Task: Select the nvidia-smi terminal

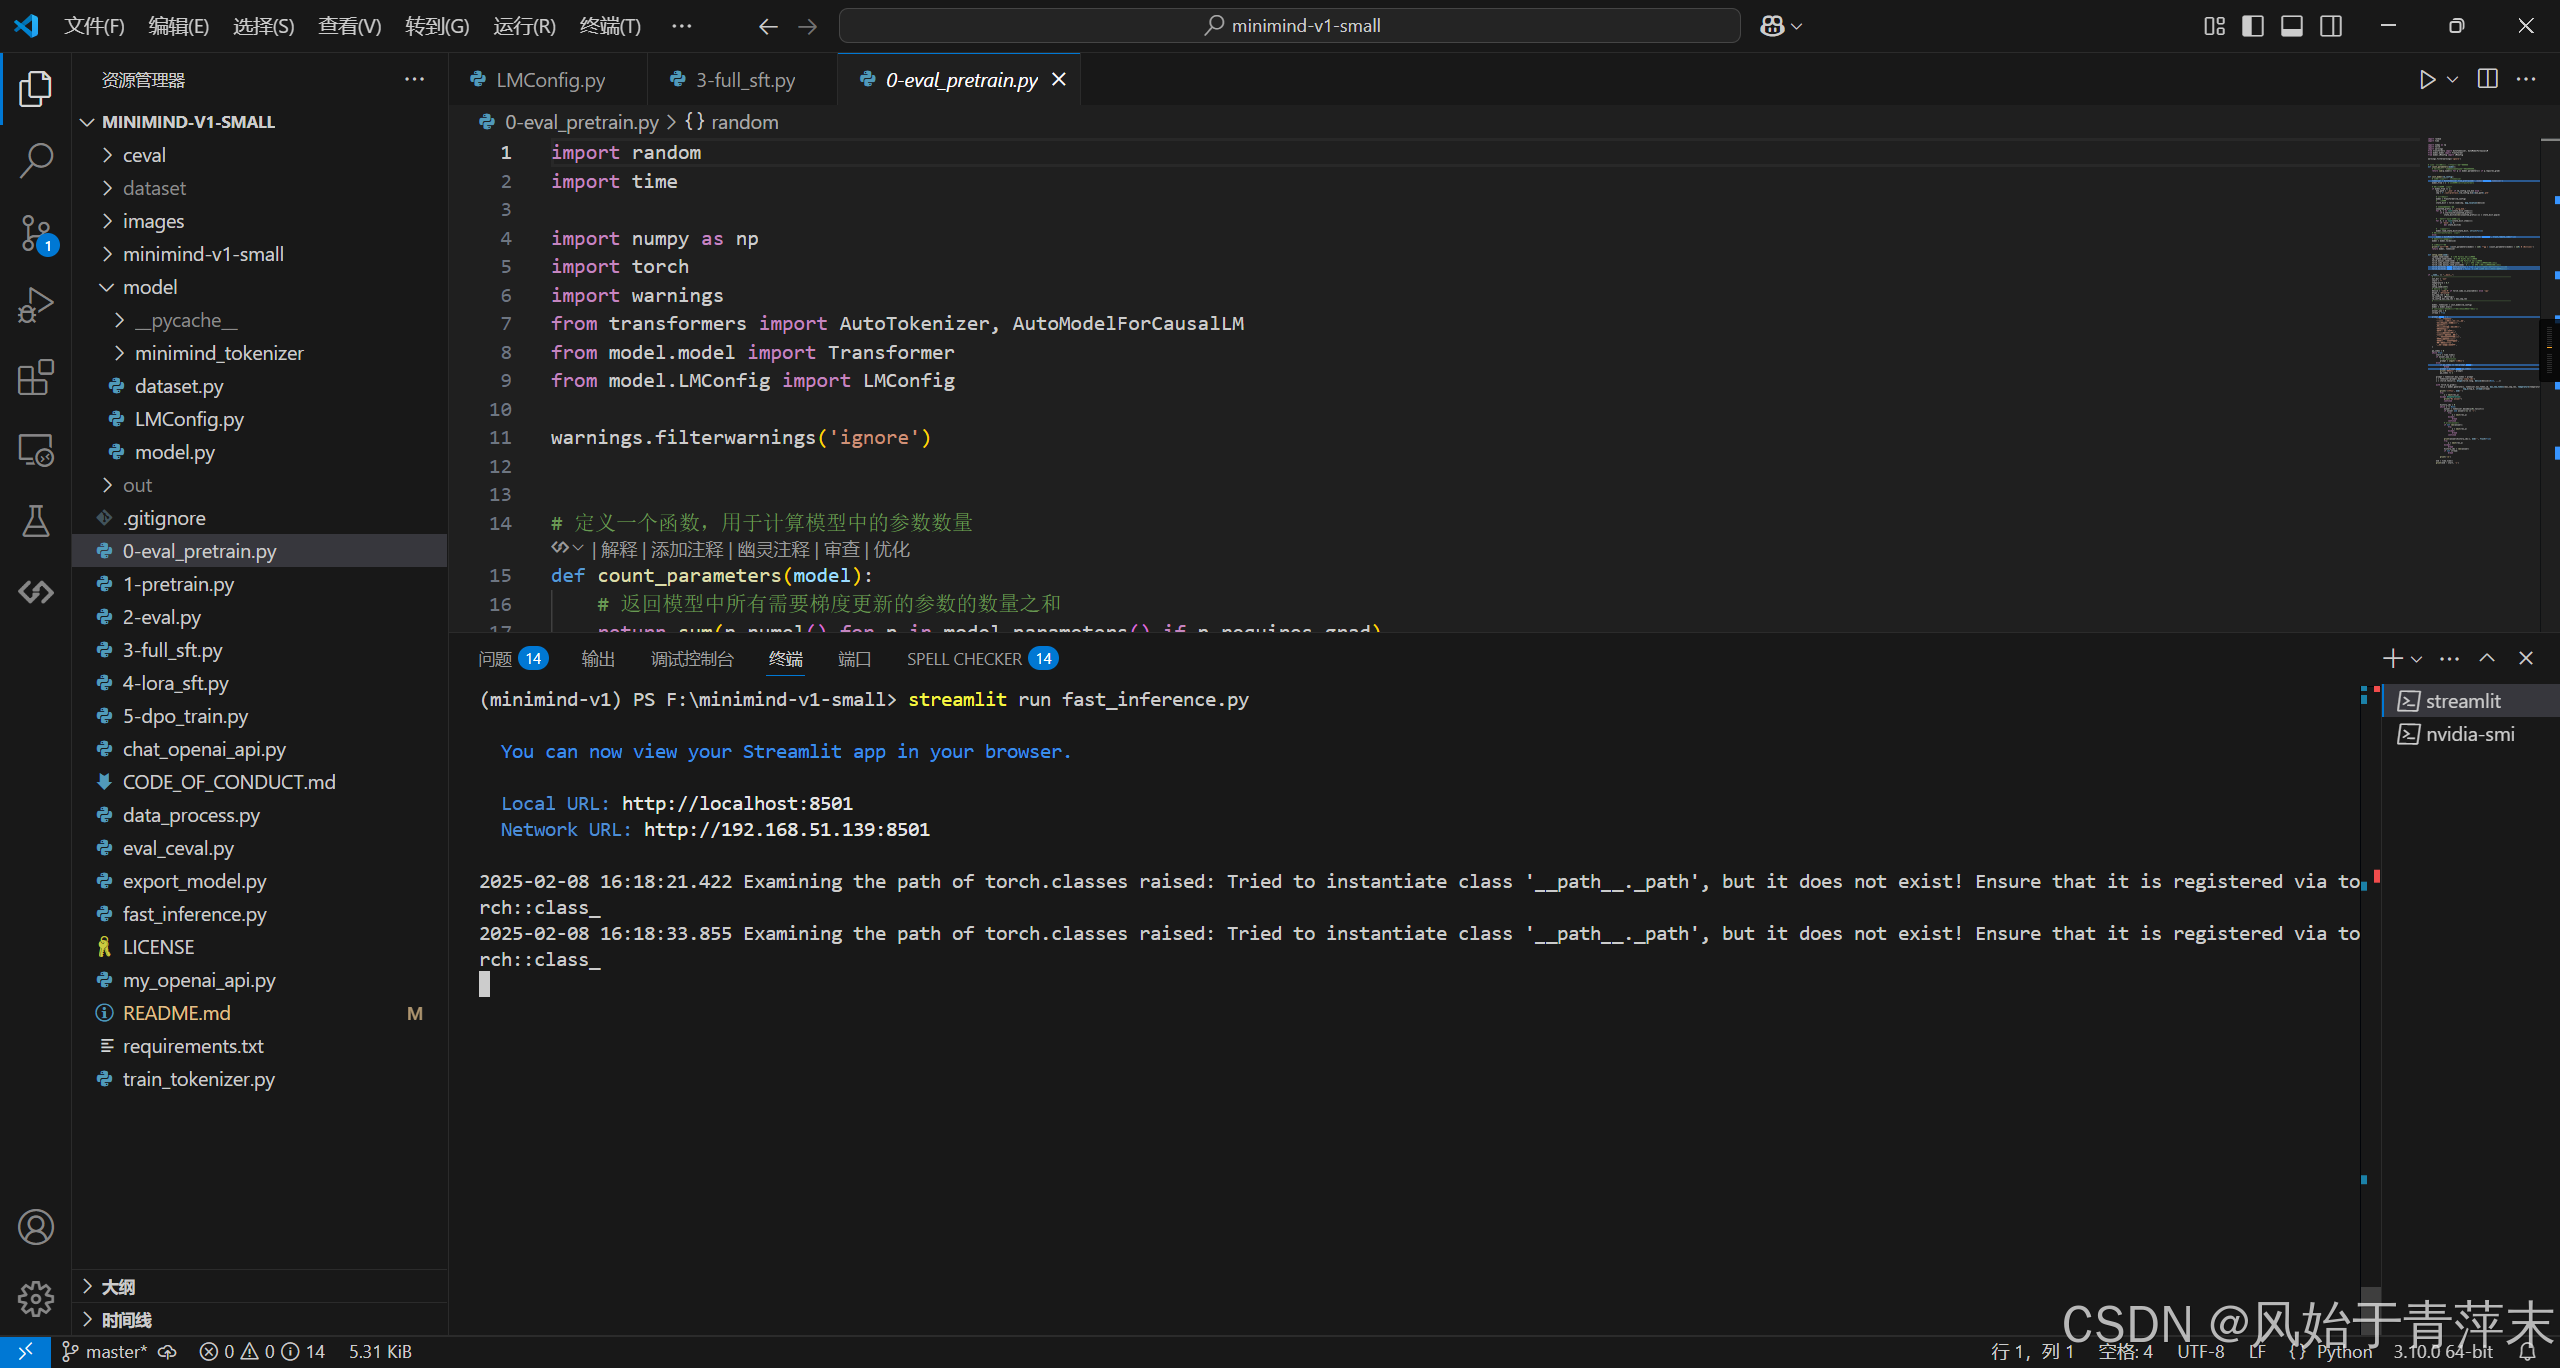Action: [x=2469, y=734]
